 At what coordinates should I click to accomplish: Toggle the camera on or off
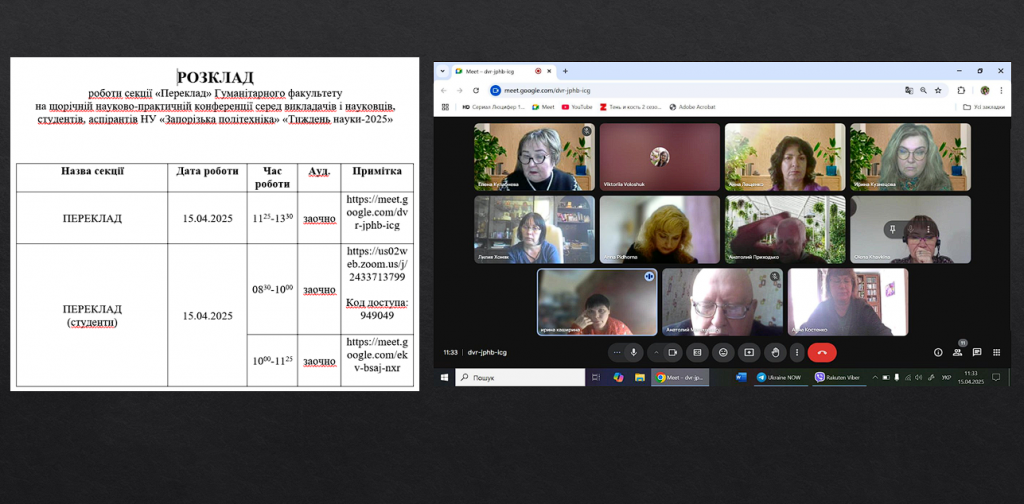click(x=672, y=352)
